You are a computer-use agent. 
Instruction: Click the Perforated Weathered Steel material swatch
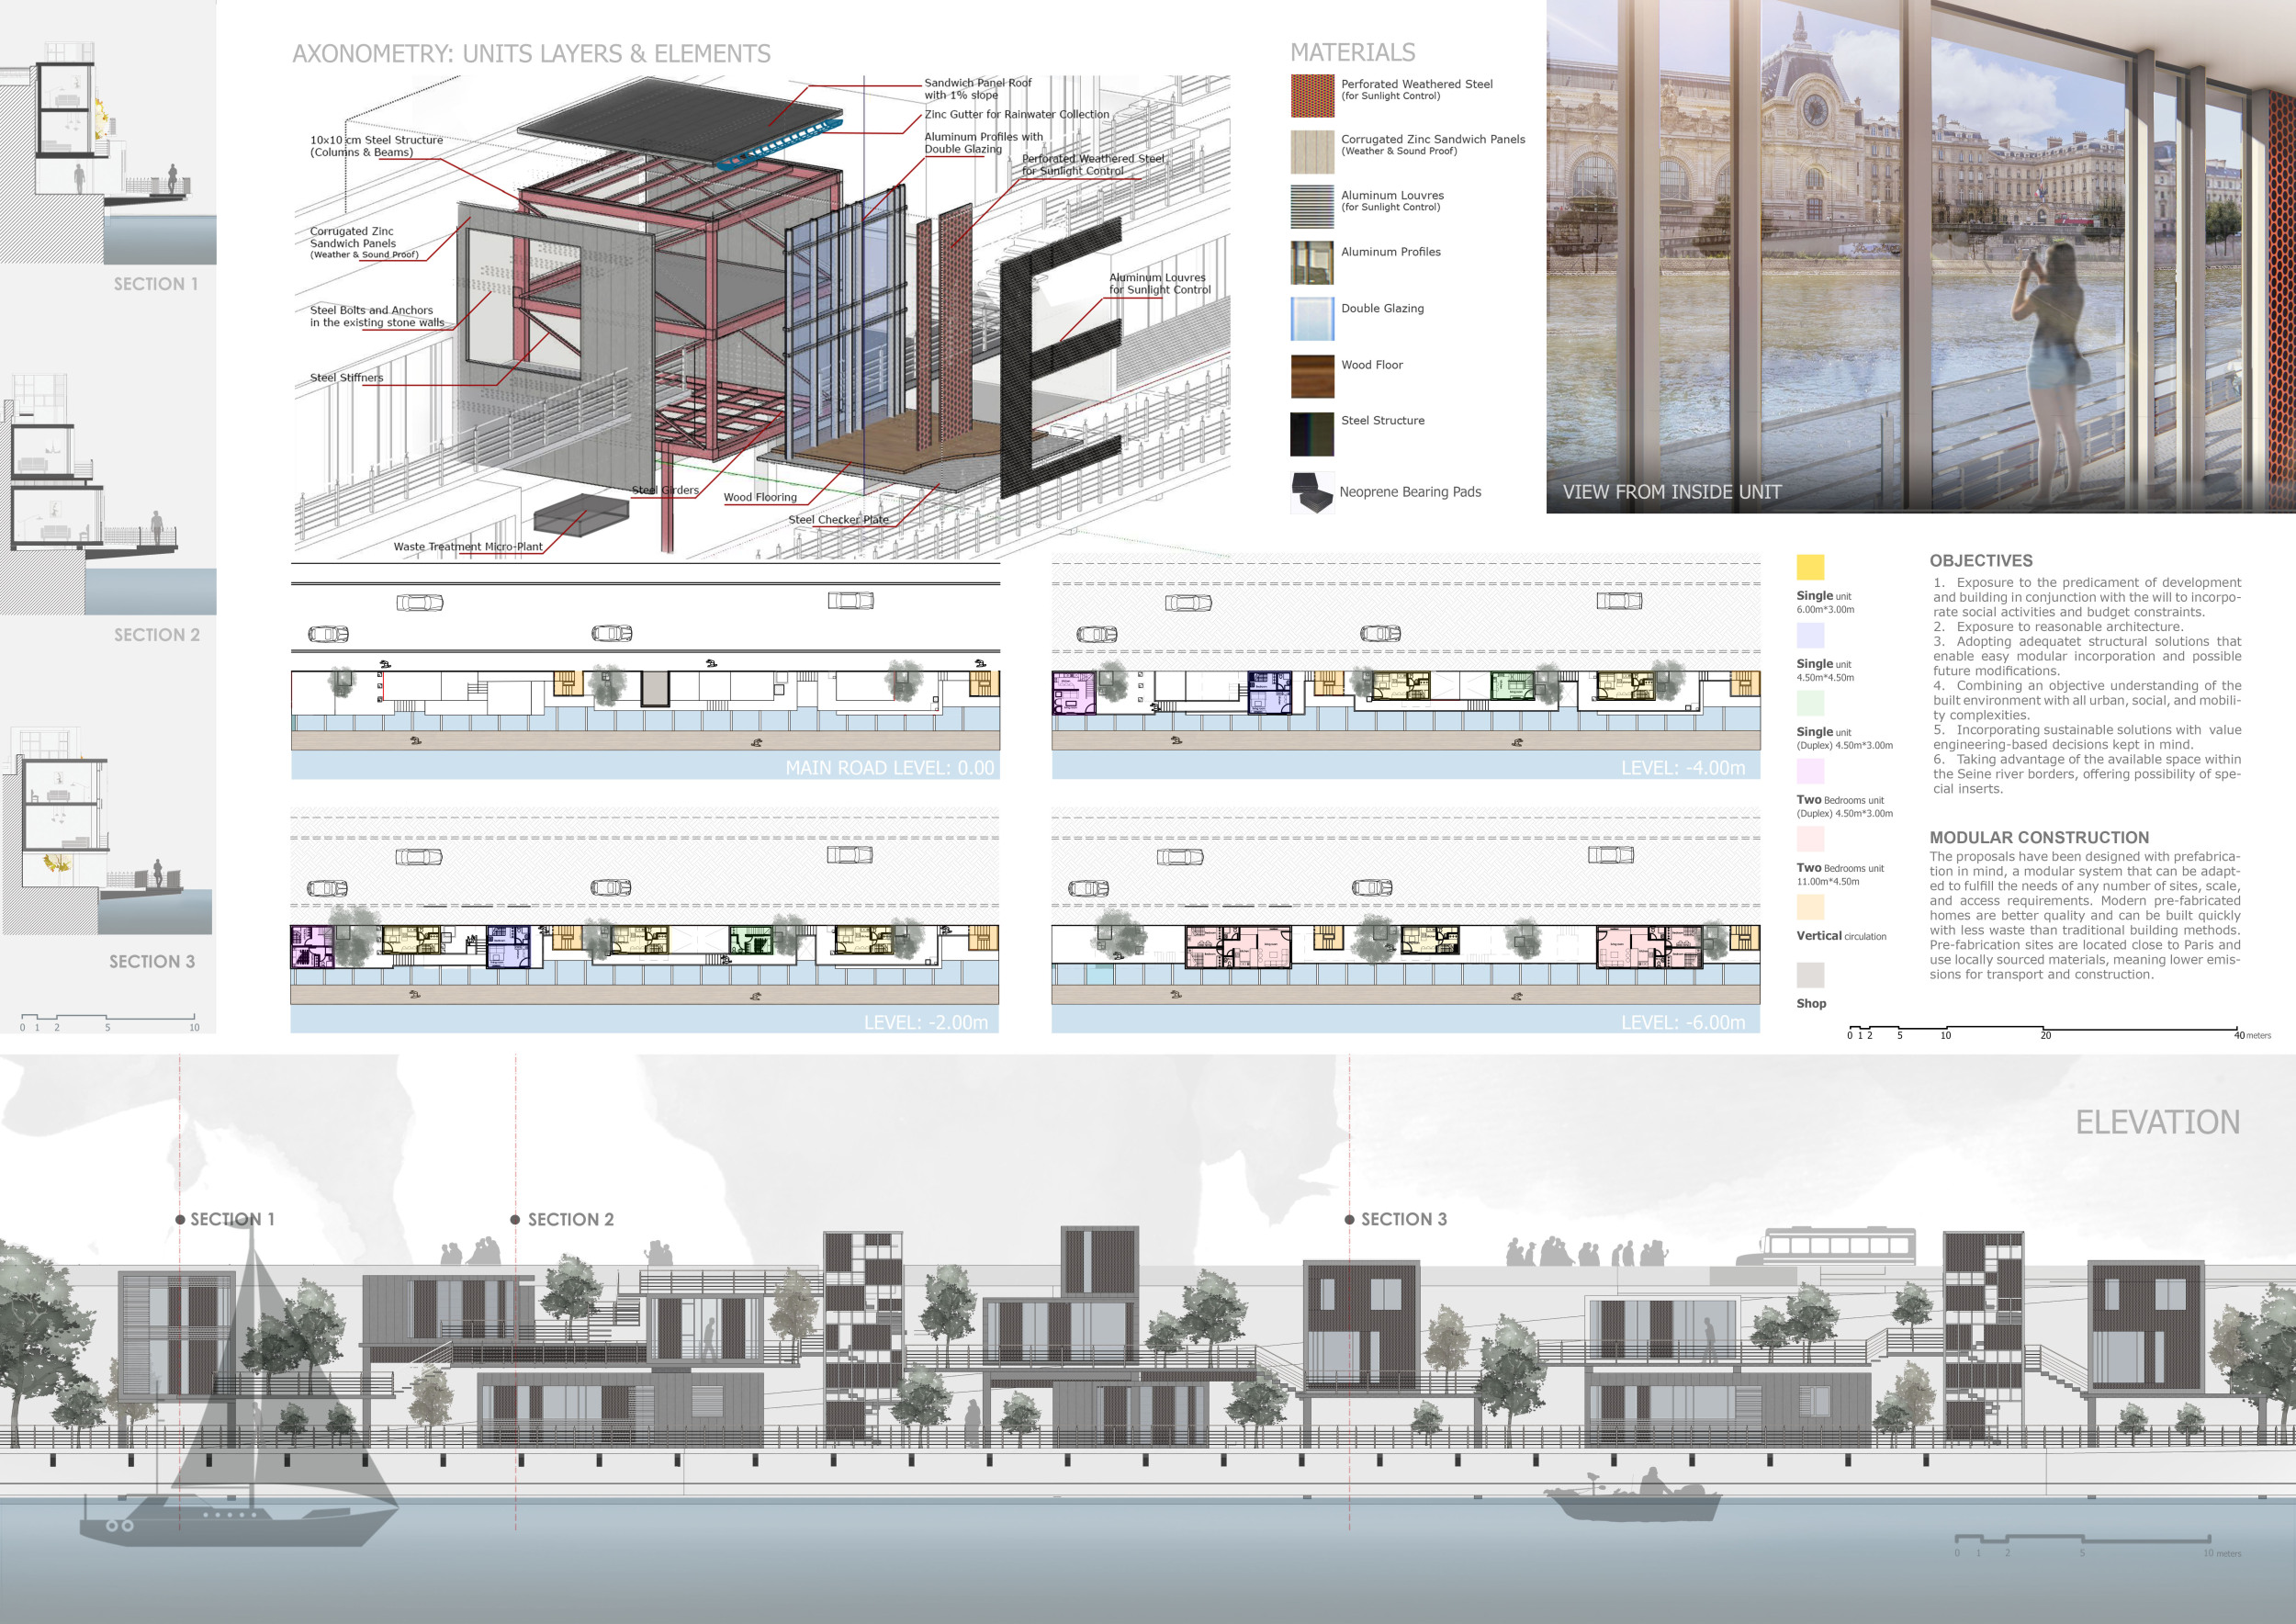click(1312, 96)
